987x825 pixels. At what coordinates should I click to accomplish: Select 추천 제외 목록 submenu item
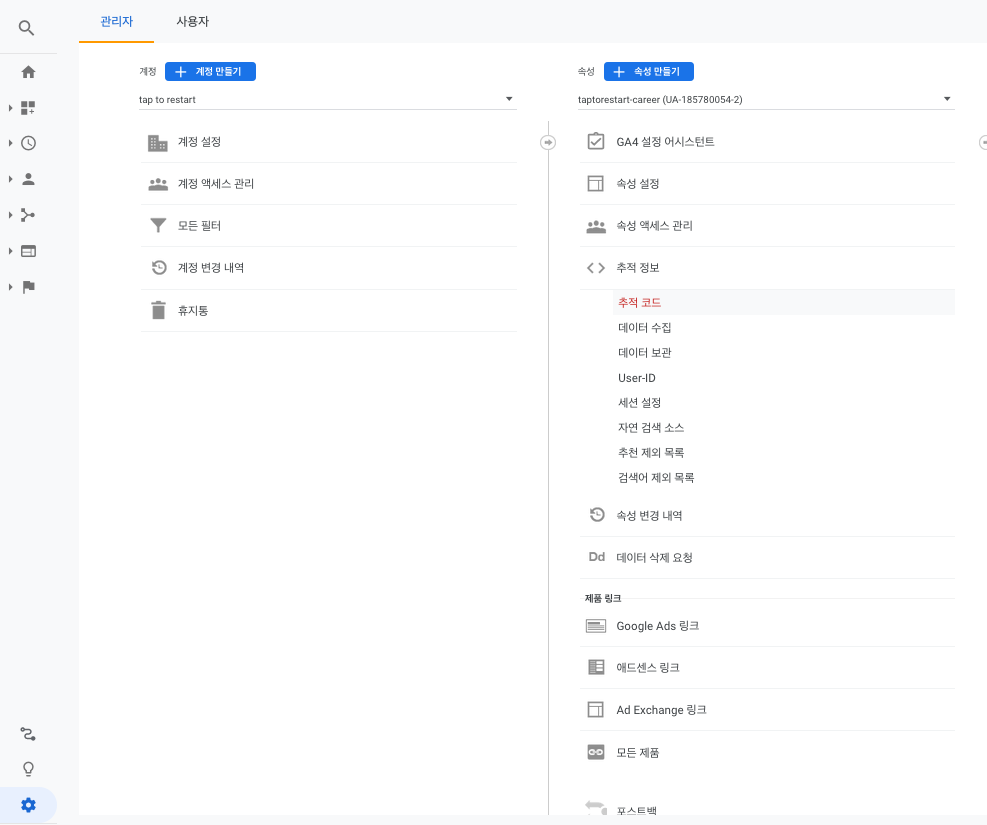[651, 453]
